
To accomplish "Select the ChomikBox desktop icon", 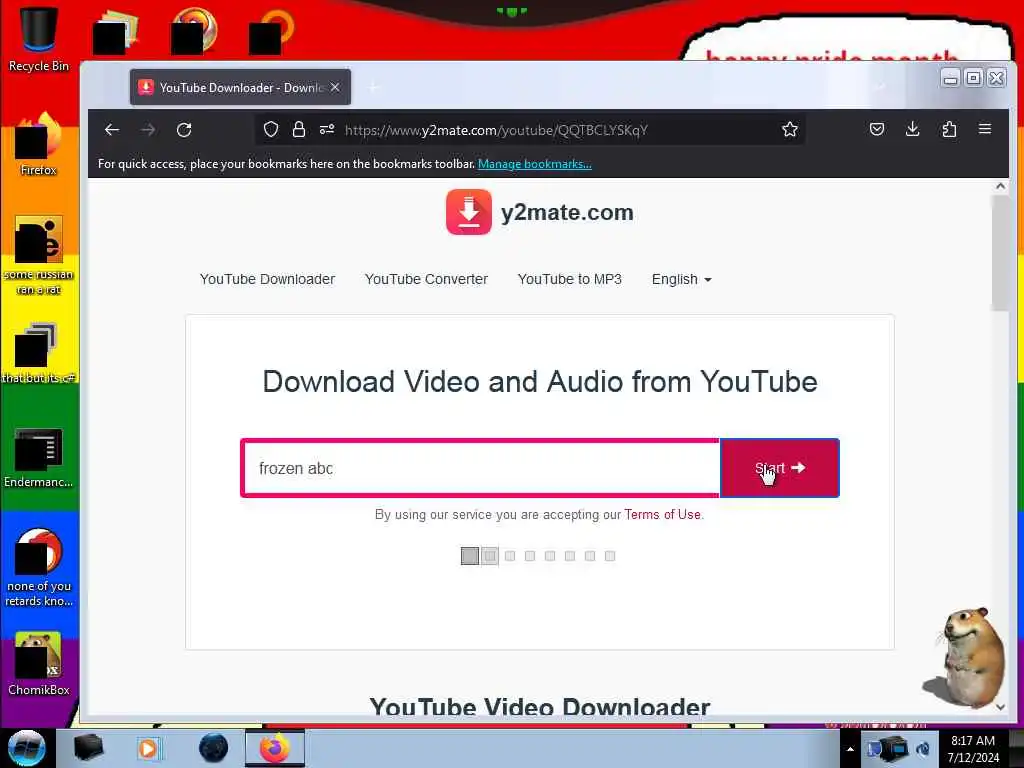I will [x=39, y=664].
